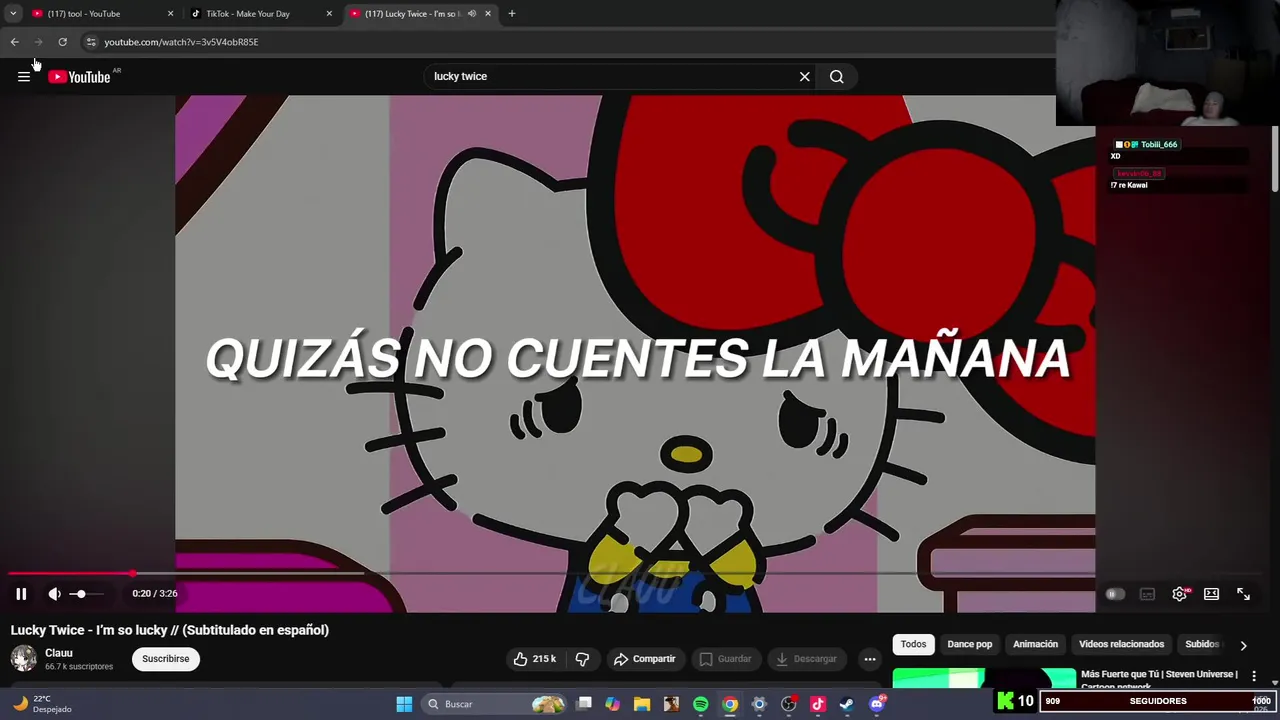
Task: Show more chips with the right chevron
Action: tap(1243, 645)
